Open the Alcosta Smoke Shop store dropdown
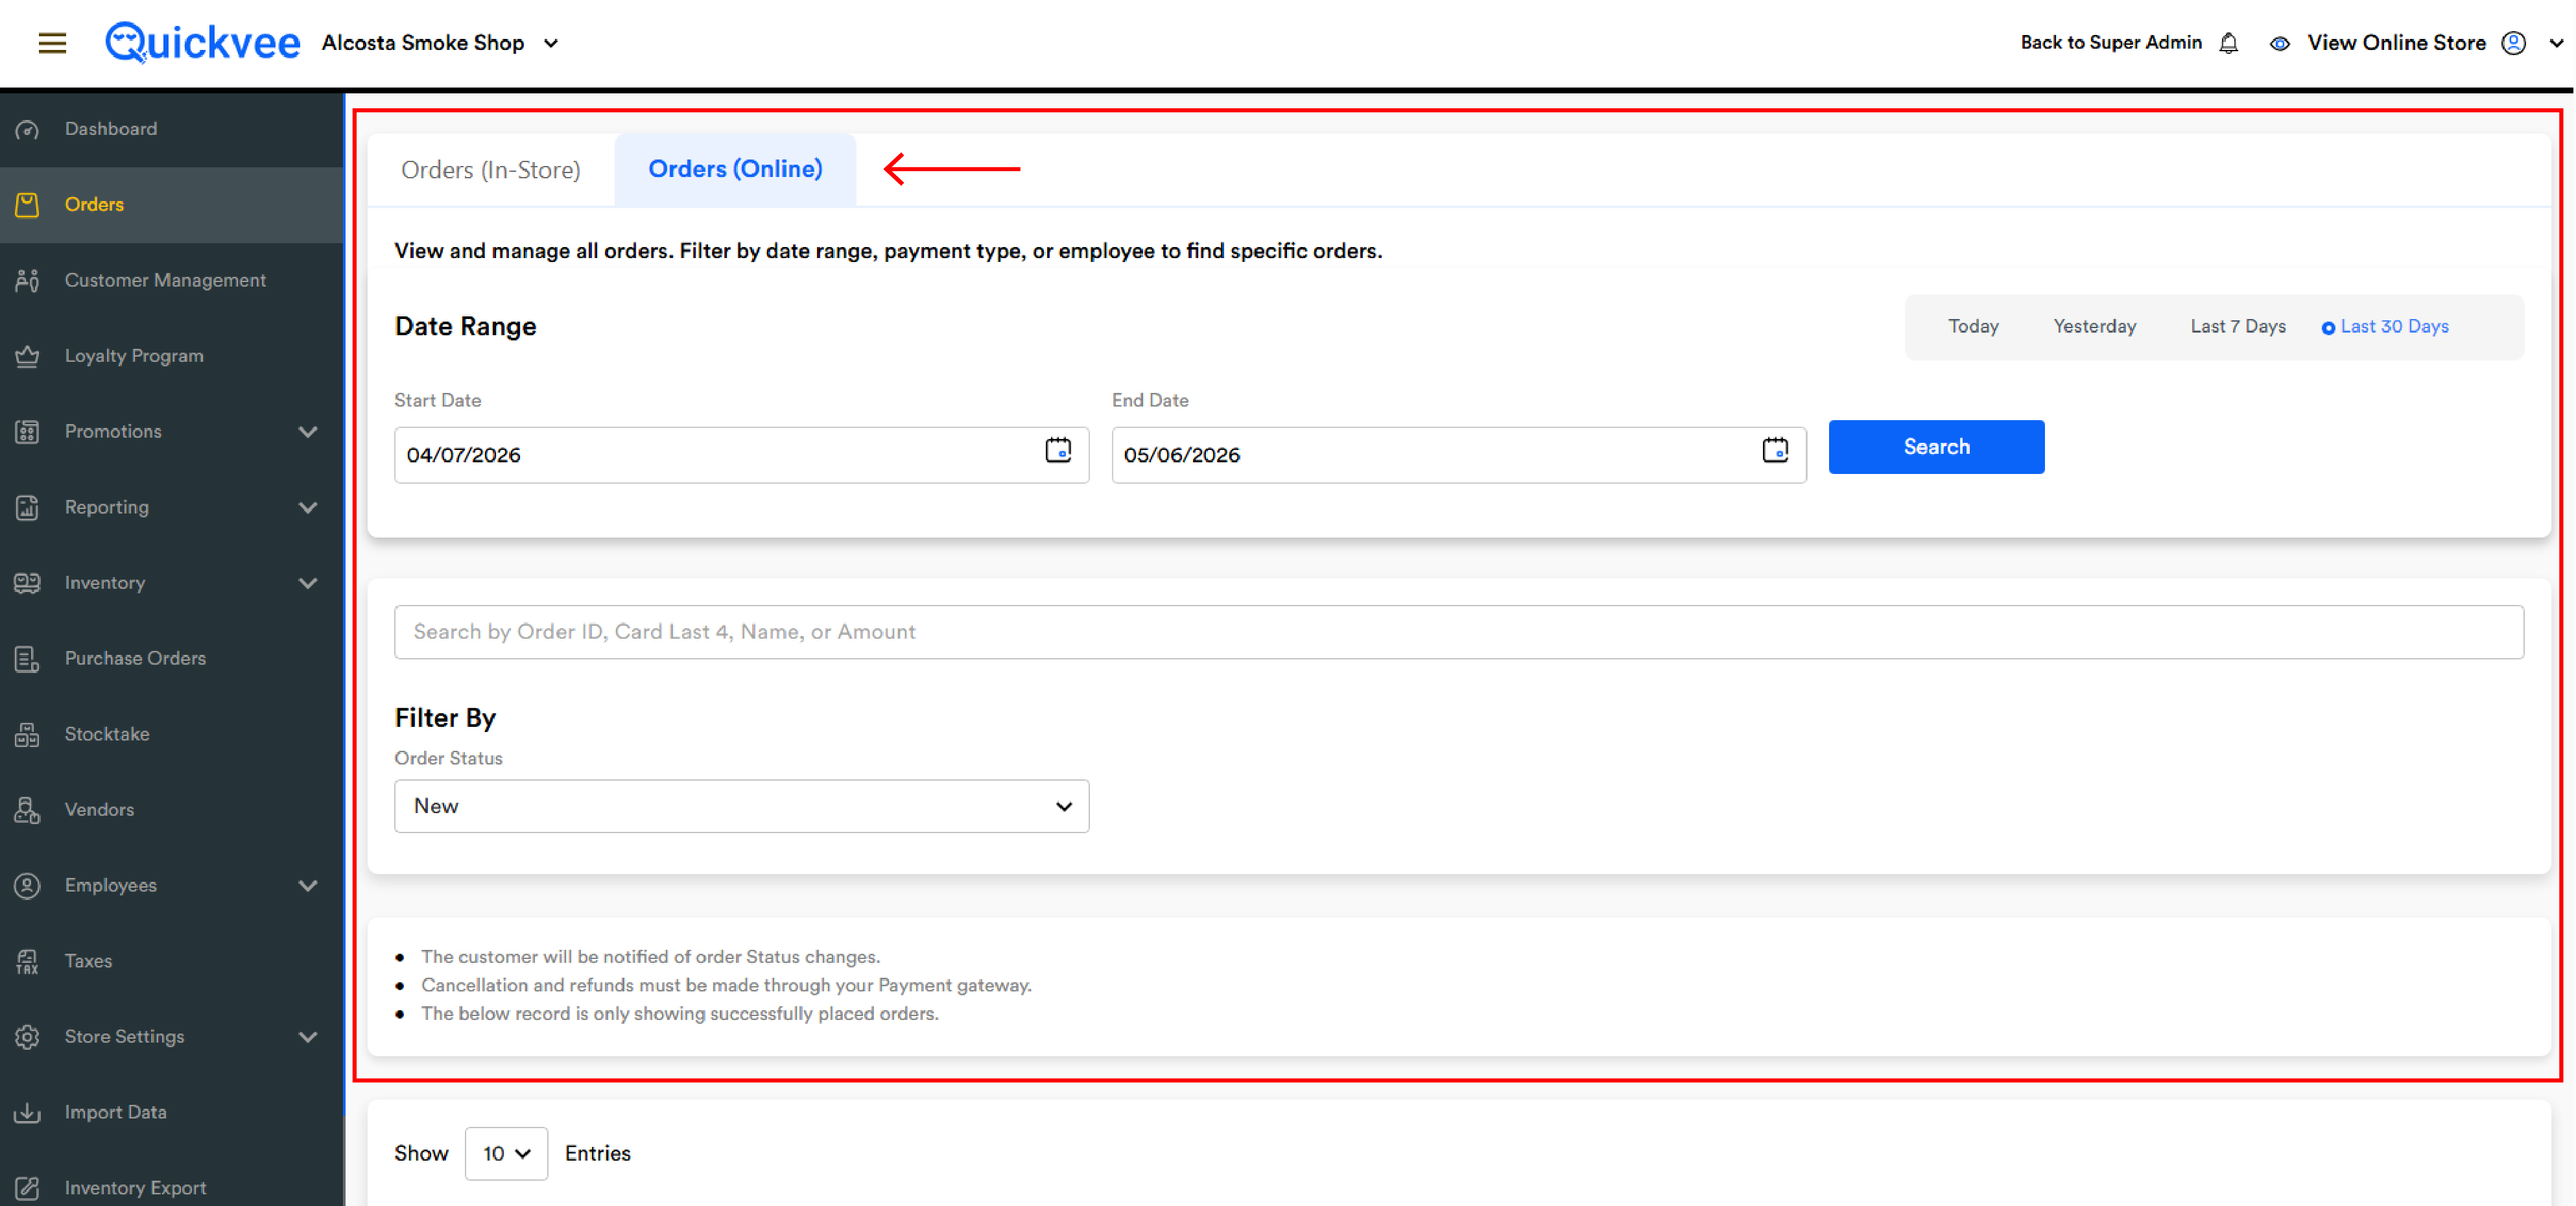The width and height of the screenshot is (2576, 1206). click(x=440, y=43)
